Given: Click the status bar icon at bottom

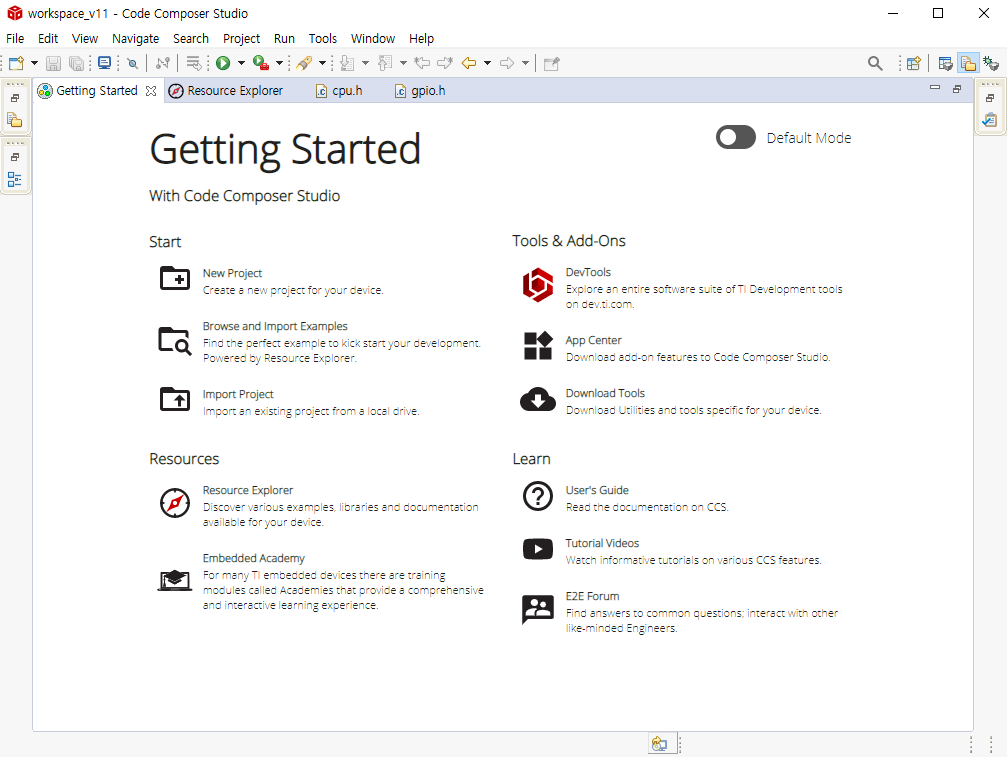Looking at the screenshot, I should pyautogui.click(x=659, y=744).
